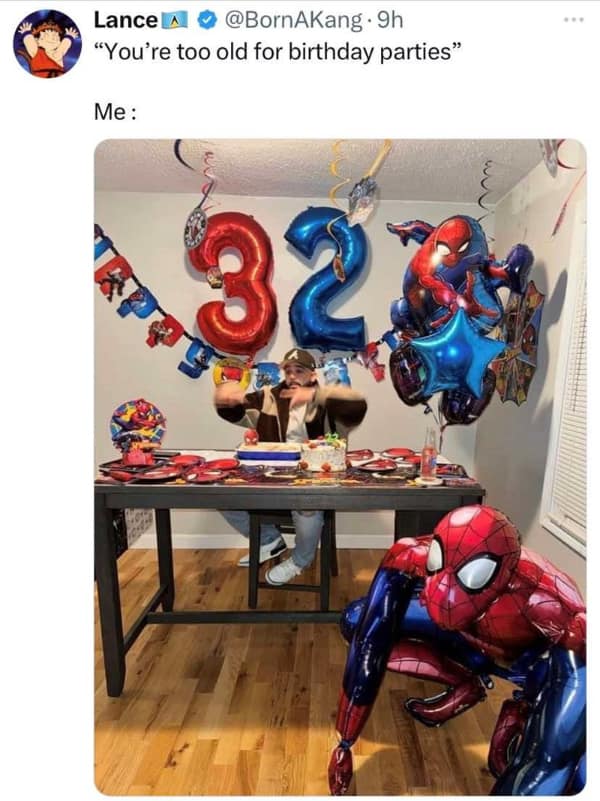Click the white birthday cake on the table
The image size is (600, 801).
323,454
